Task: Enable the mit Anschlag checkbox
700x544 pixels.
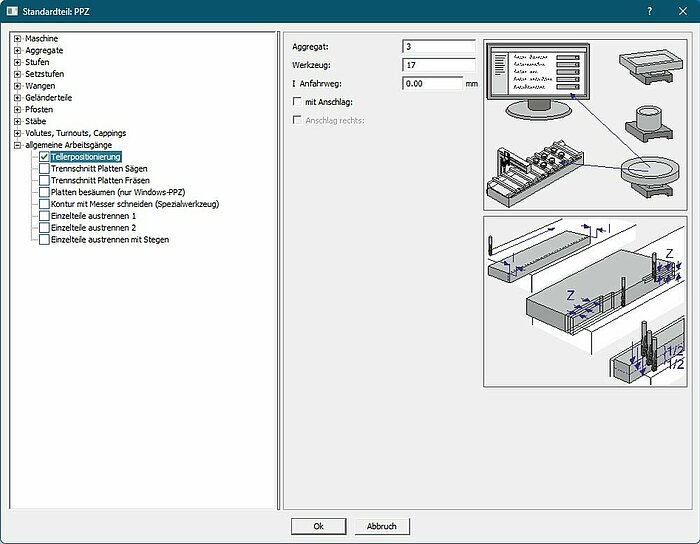Action: pyautogui.click(x=297, y=102)
